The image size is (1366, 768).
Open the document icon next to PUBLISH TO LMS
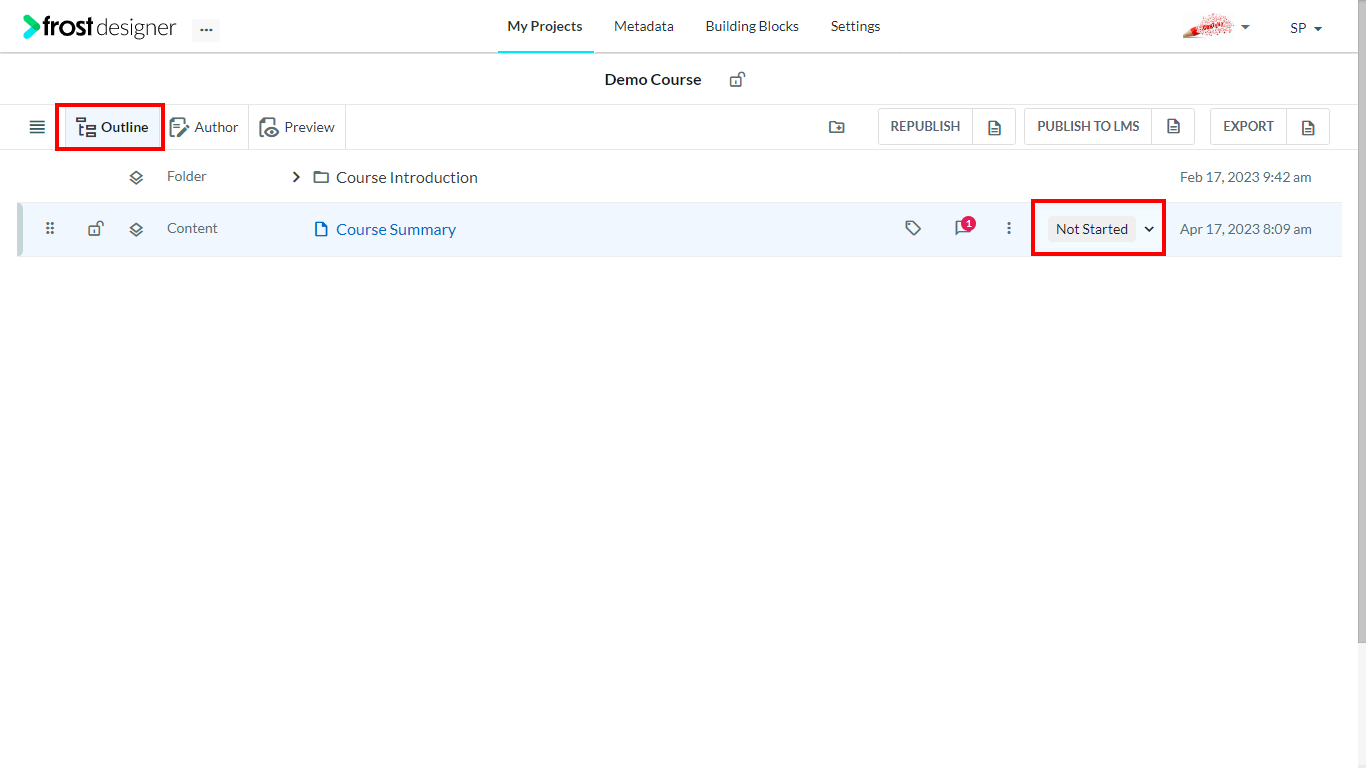1173,127
